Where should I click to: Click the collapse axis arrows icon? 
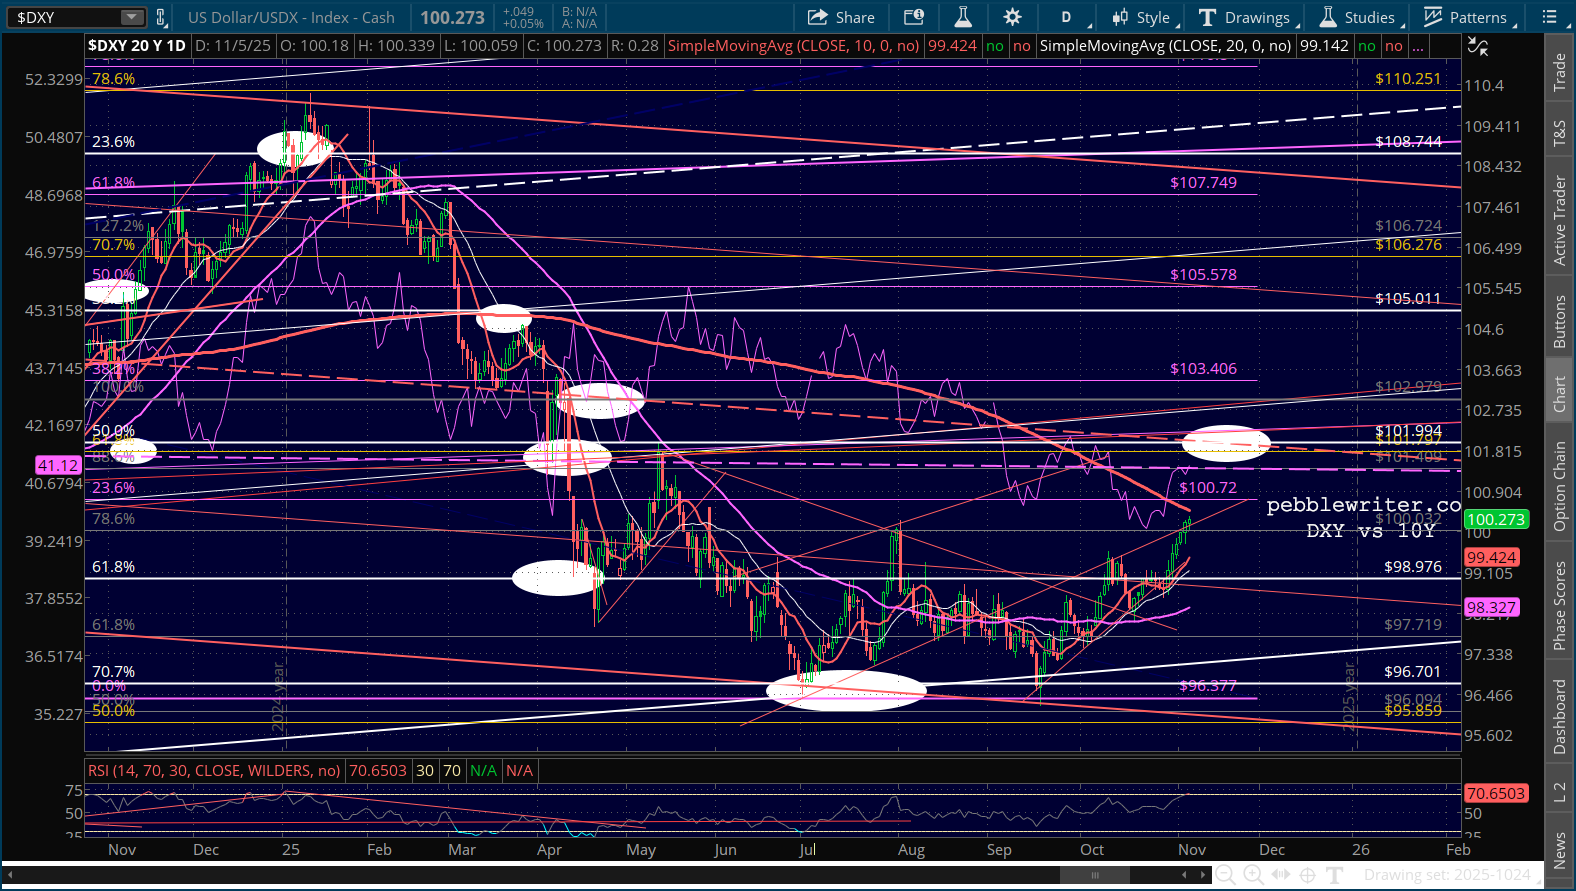pos(1478,46)
